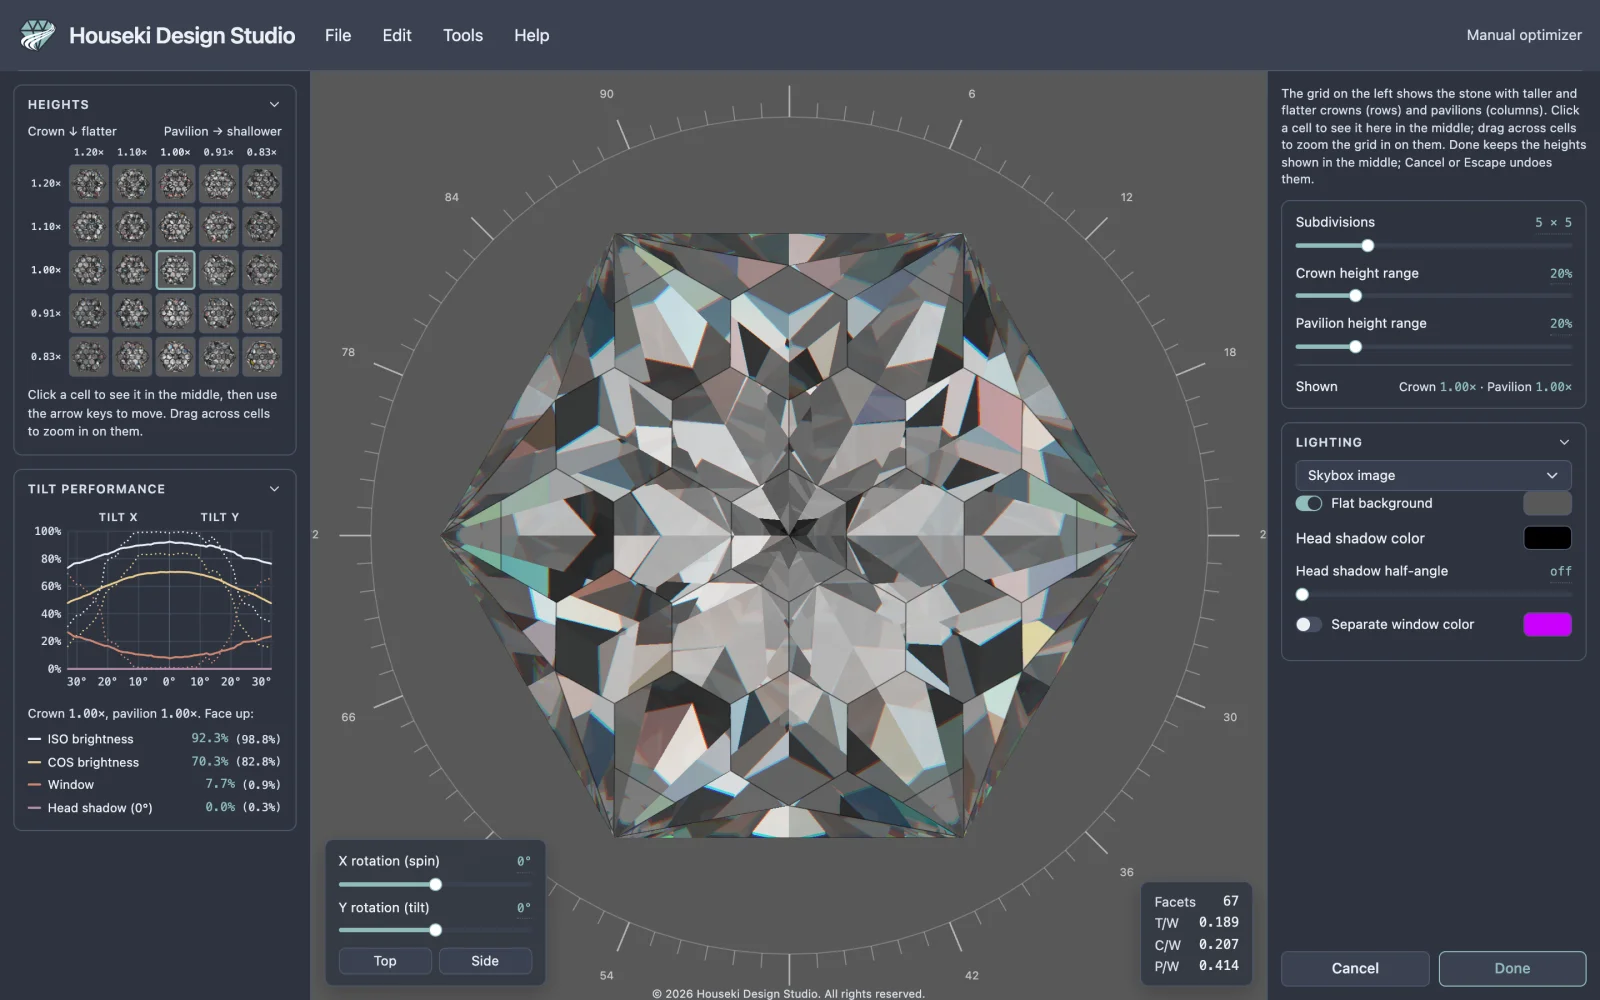Image resolution: width=1600 pixels, height=1000 pixels.
Task: Click the Cancel button
Action: coord(1355,968)
